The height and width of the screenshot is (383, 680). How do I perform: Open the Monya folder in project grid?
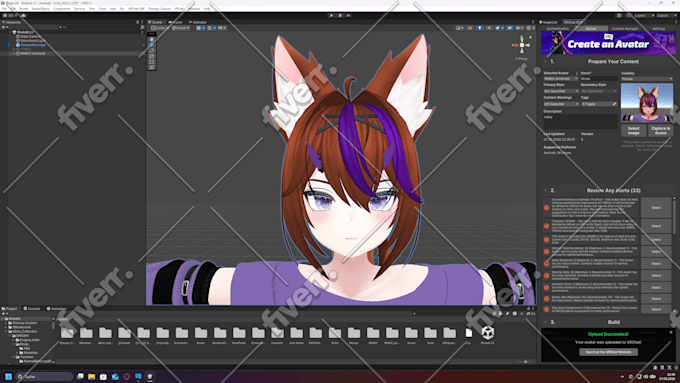(x=354, y=333)
